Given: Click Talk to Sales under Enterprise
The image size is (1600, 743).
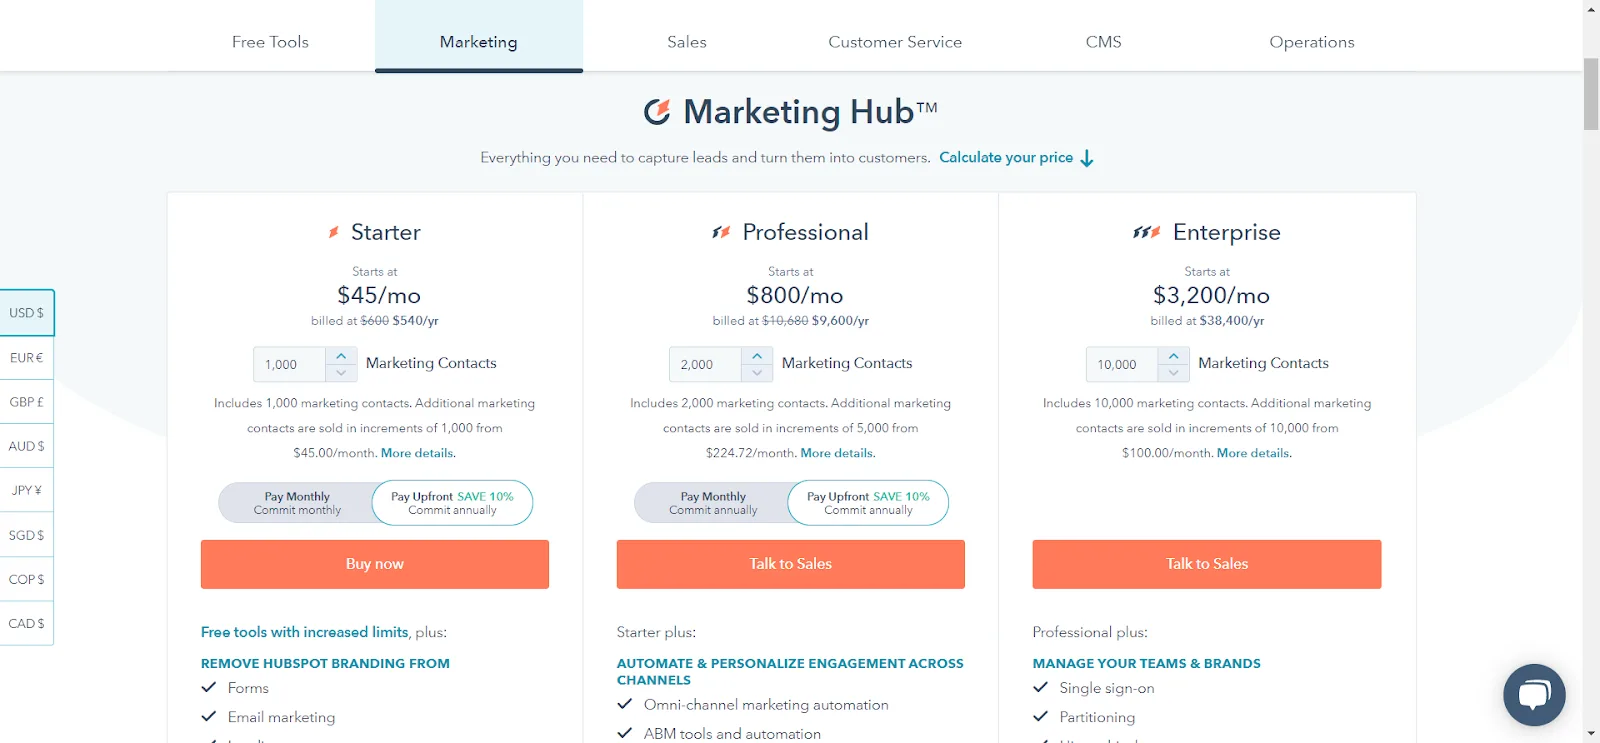Looking at the screenshot, I should (1207, 564).
